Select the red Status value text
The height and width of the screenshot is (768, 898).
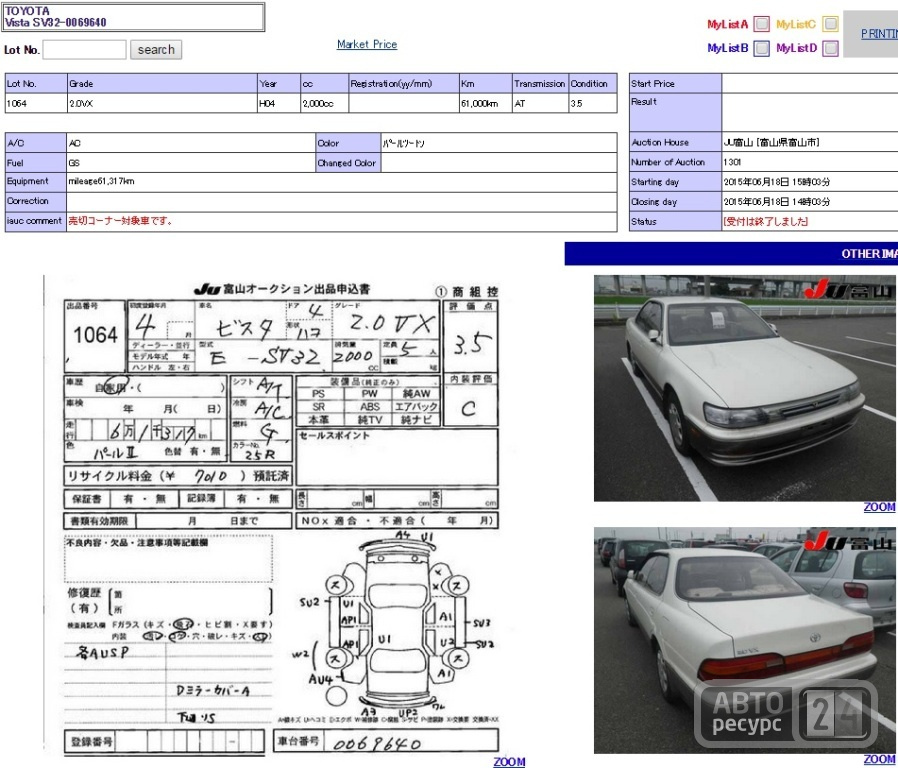(x=765, y=221)
